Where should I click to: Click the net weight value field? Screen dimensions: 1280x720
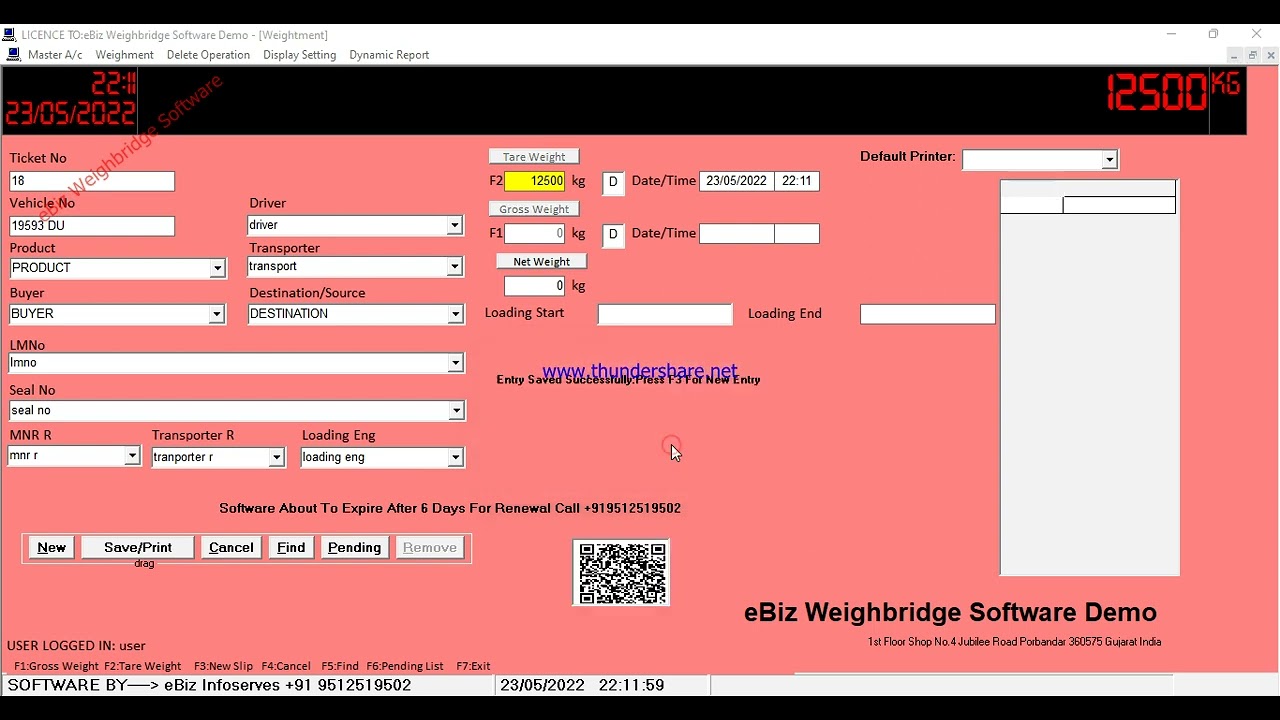535,286
